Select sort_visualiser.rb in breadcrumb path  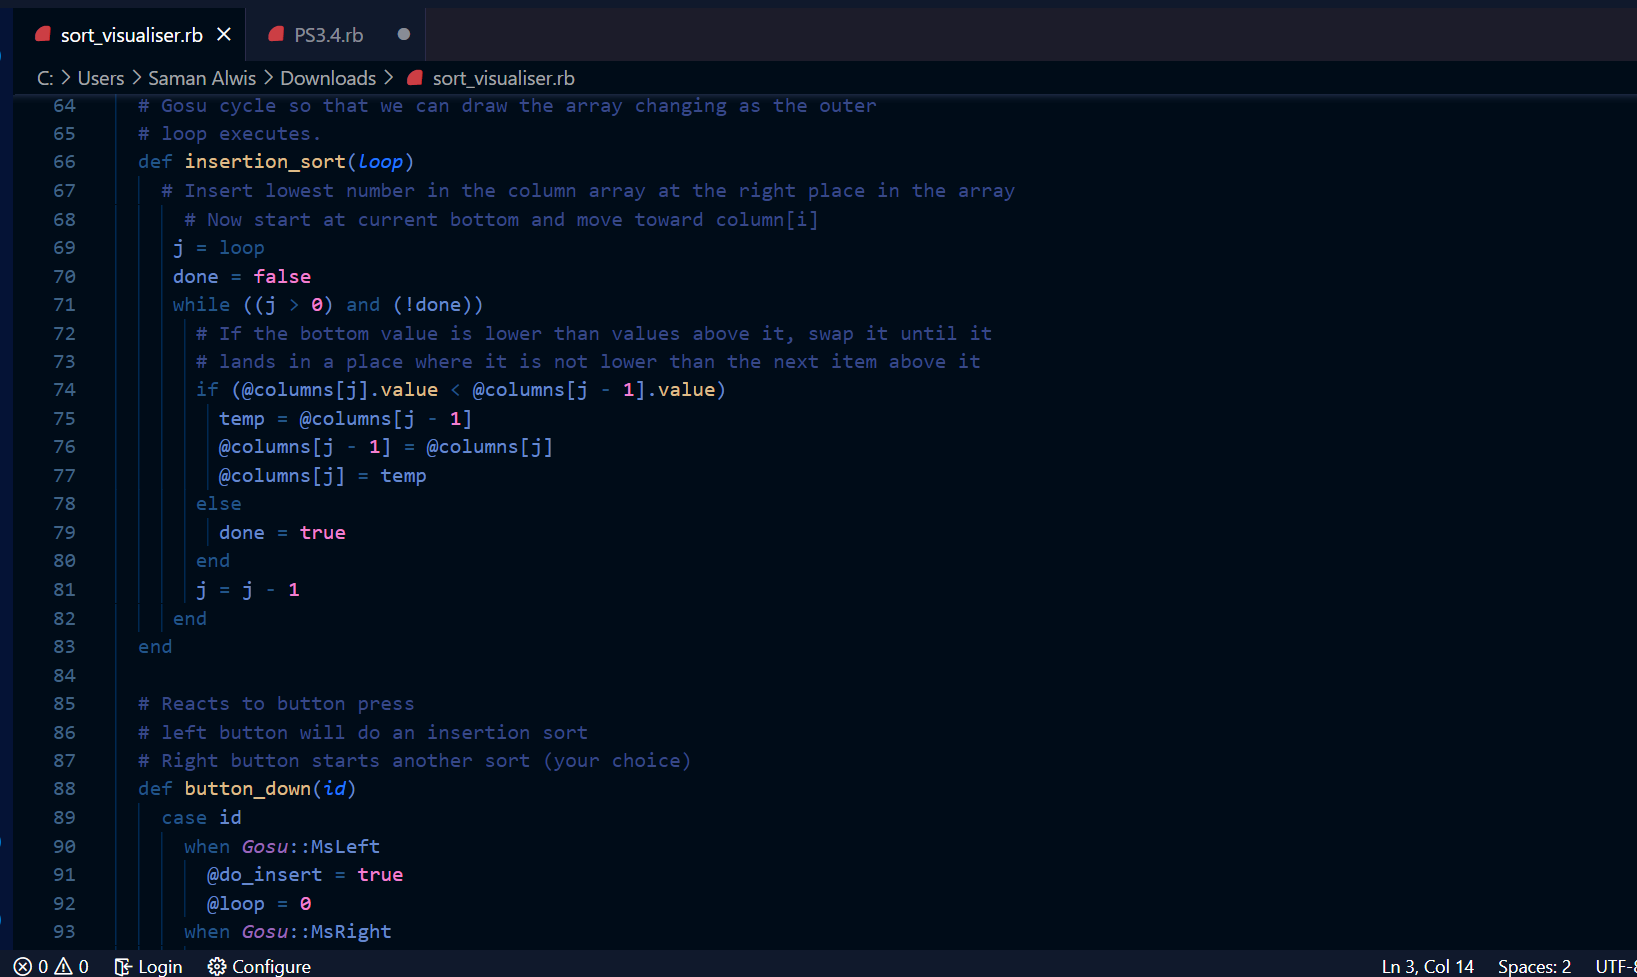tap(503, 78)
